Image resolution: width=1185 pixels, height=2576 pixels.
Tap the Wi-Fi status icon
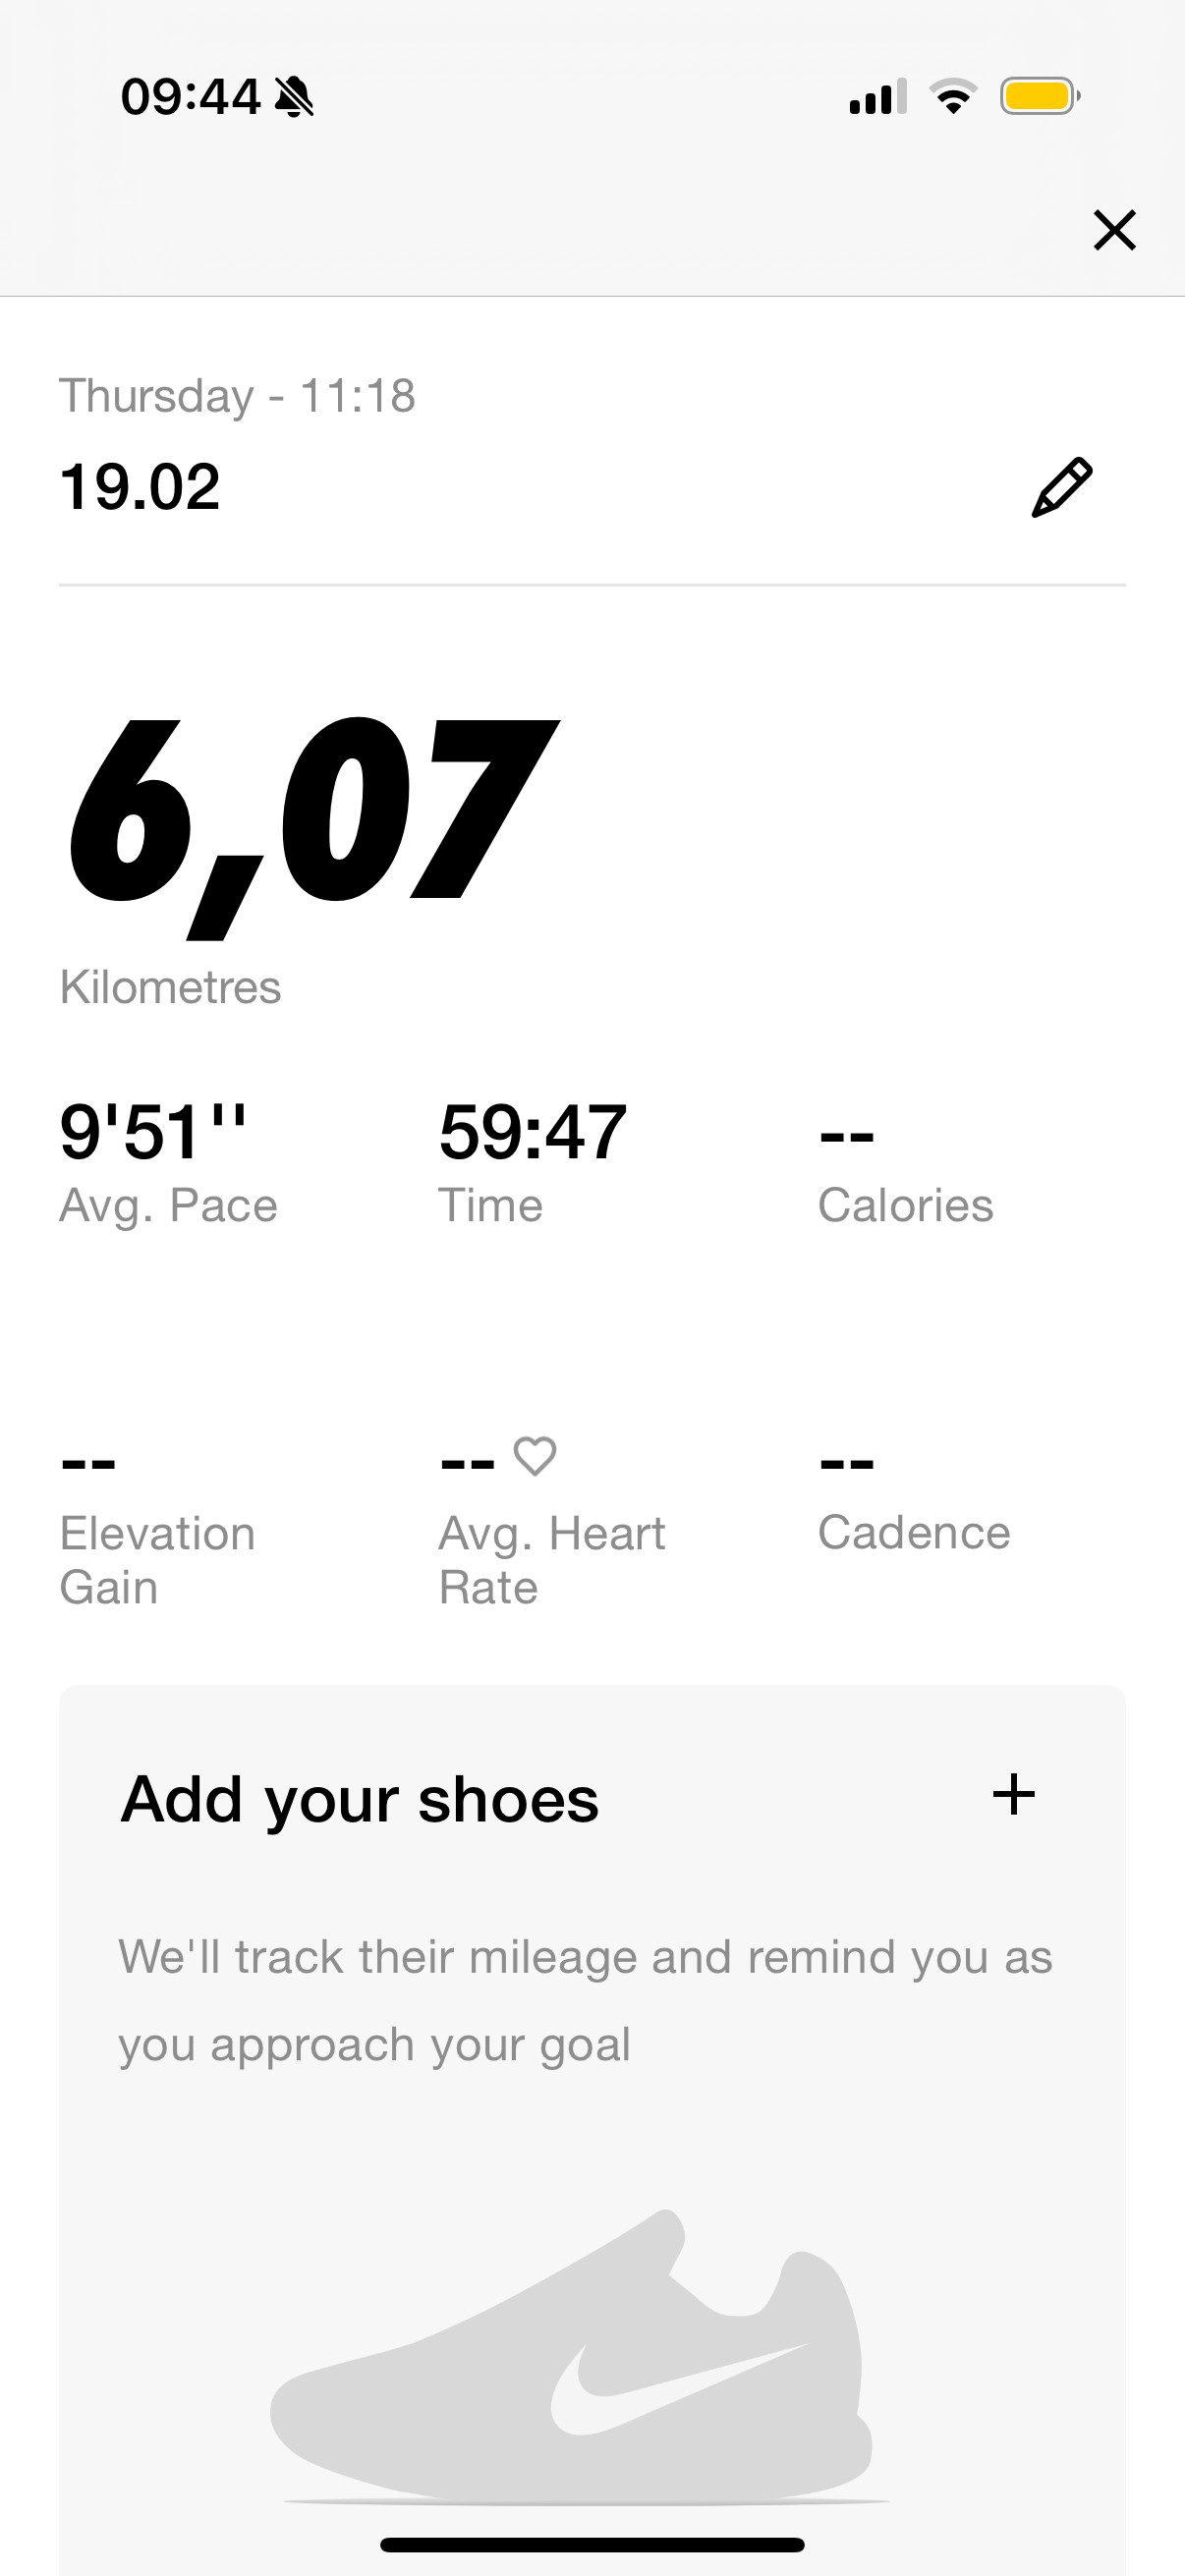coord(953,97)
